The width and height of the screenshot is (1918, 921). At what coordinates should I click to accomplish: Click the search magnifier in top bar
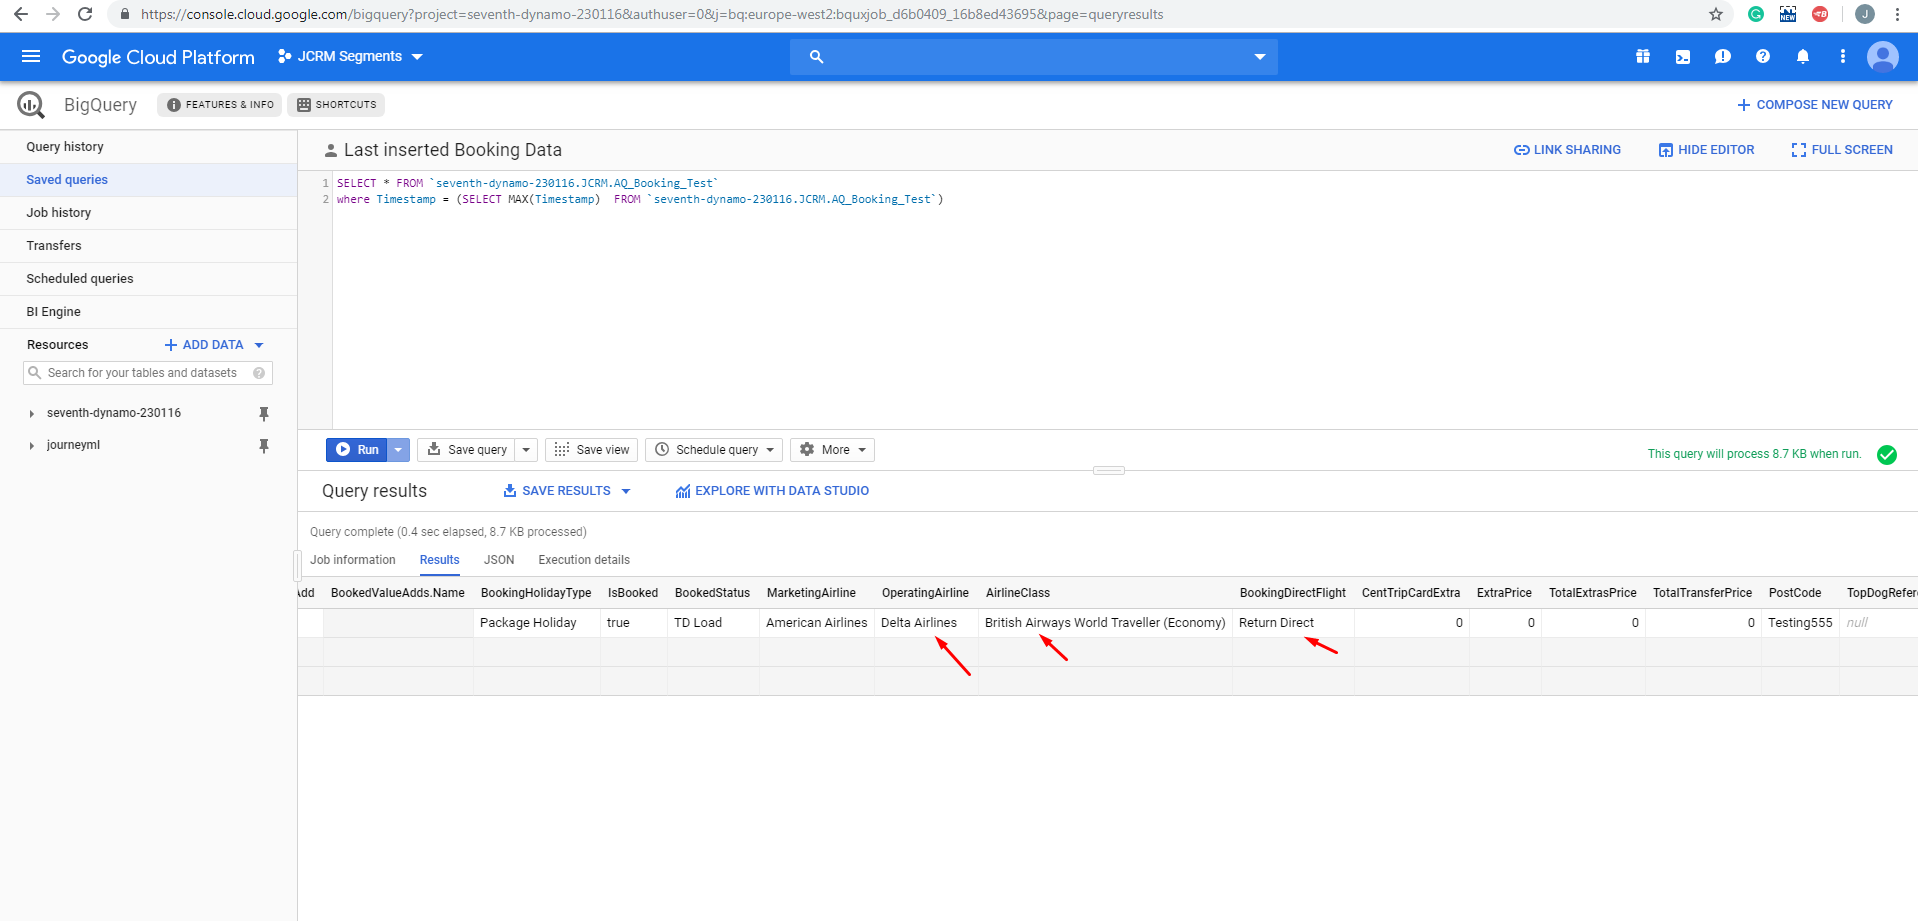pos(816,57)
